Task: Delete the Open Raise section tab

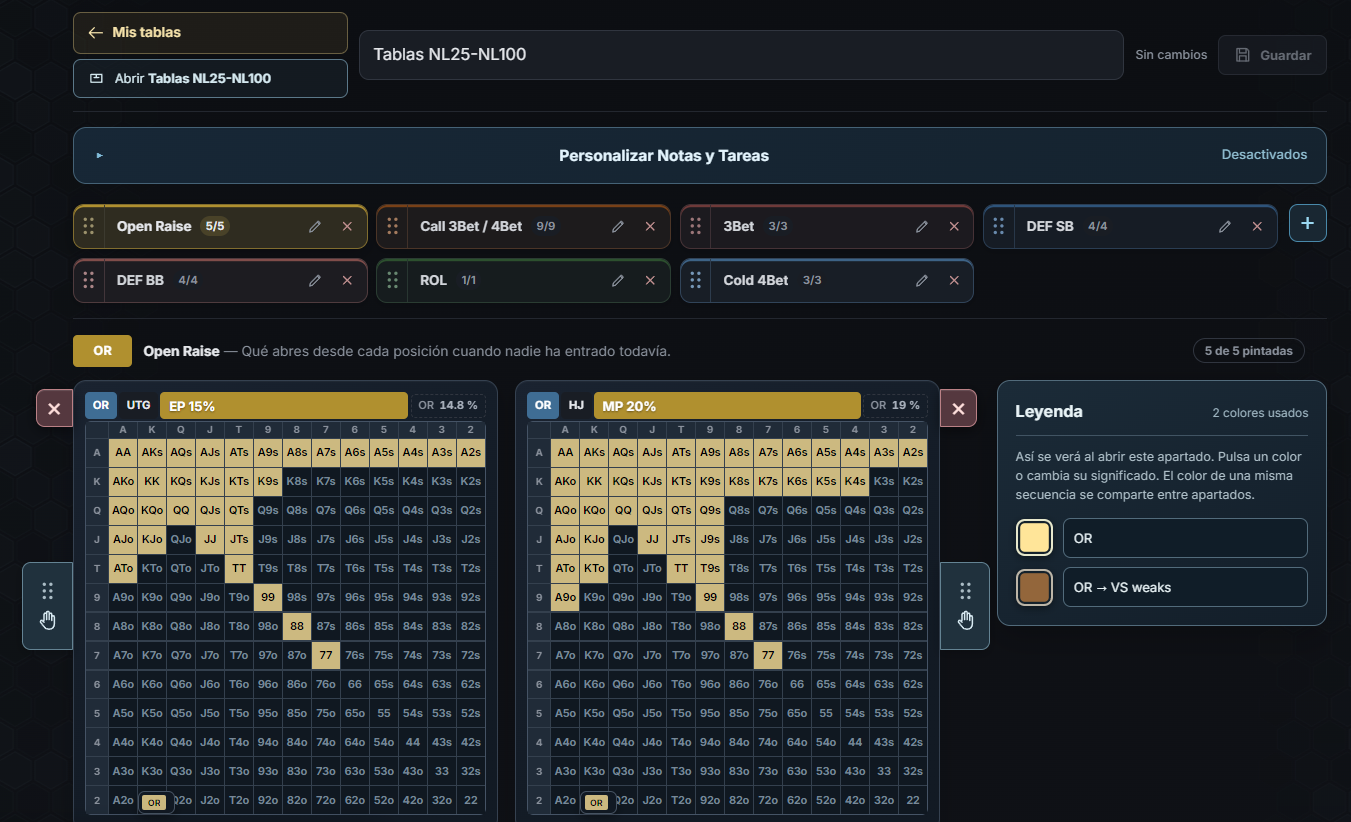Action: pos(347,227)
